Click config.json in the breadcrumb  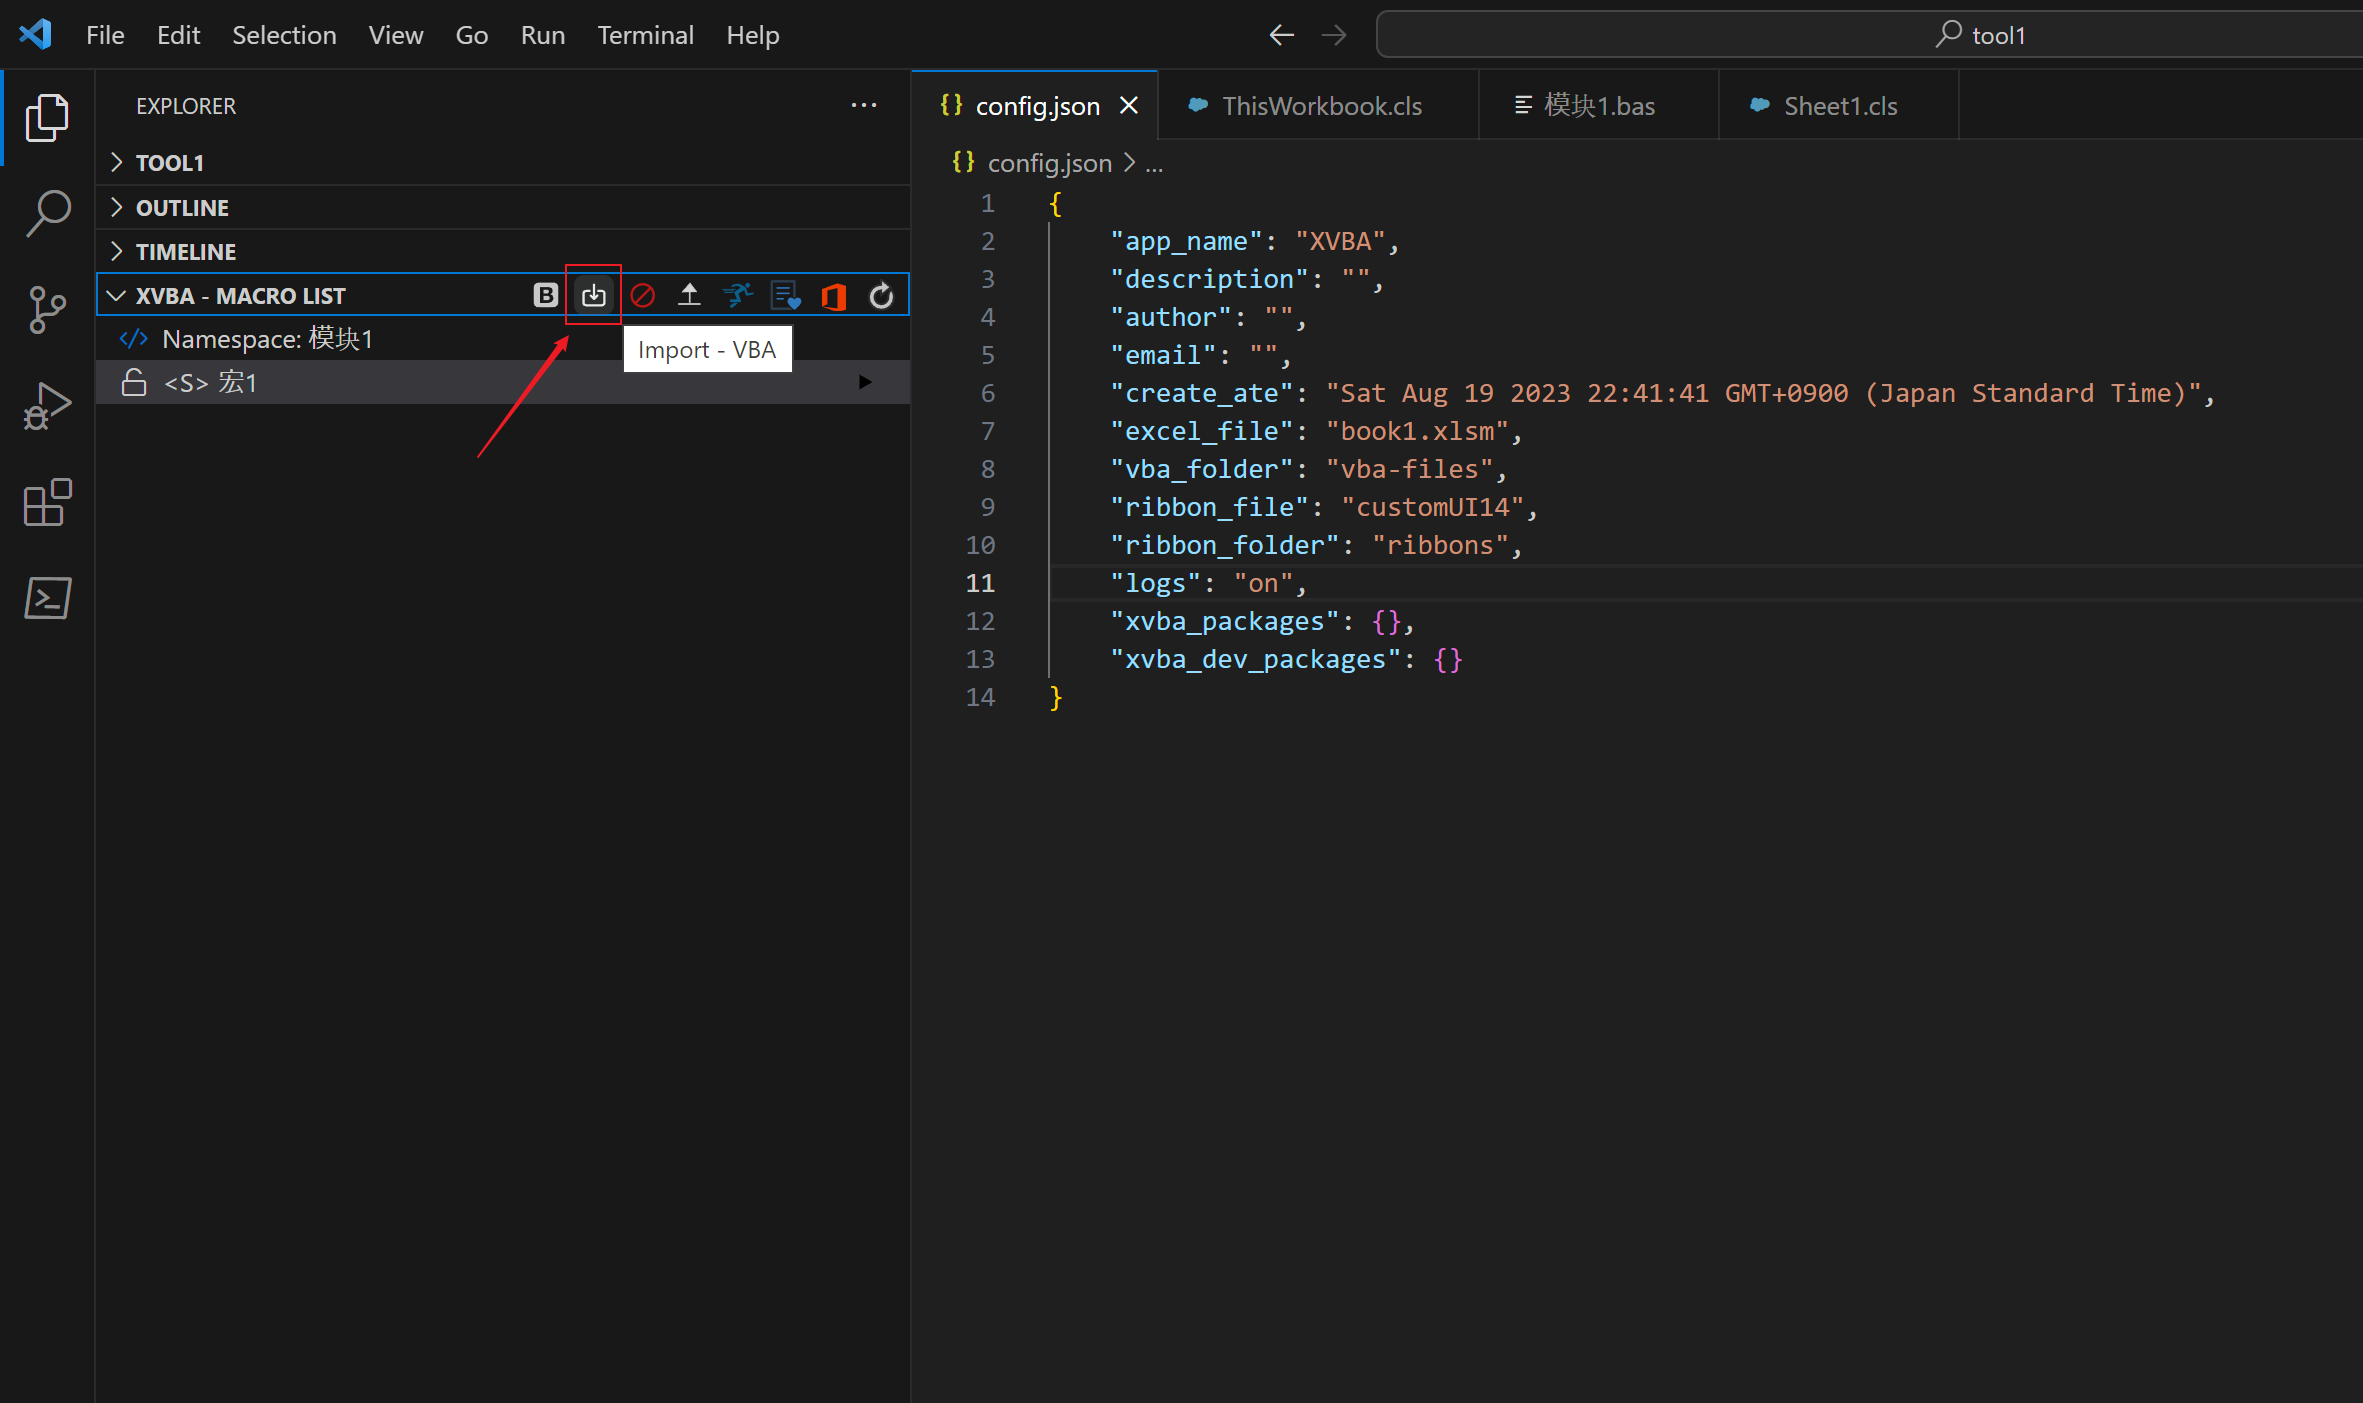(x=1050, y=163)
